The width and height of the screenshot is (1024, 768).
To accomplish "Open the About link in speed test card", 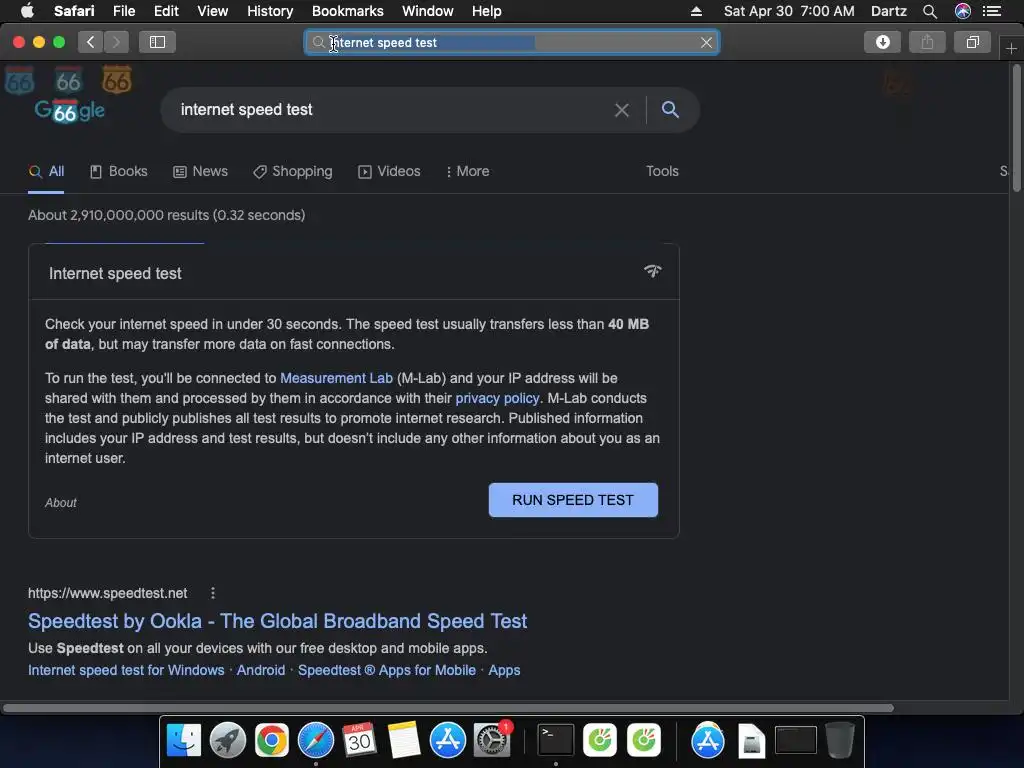I will [x=61, y=503].
